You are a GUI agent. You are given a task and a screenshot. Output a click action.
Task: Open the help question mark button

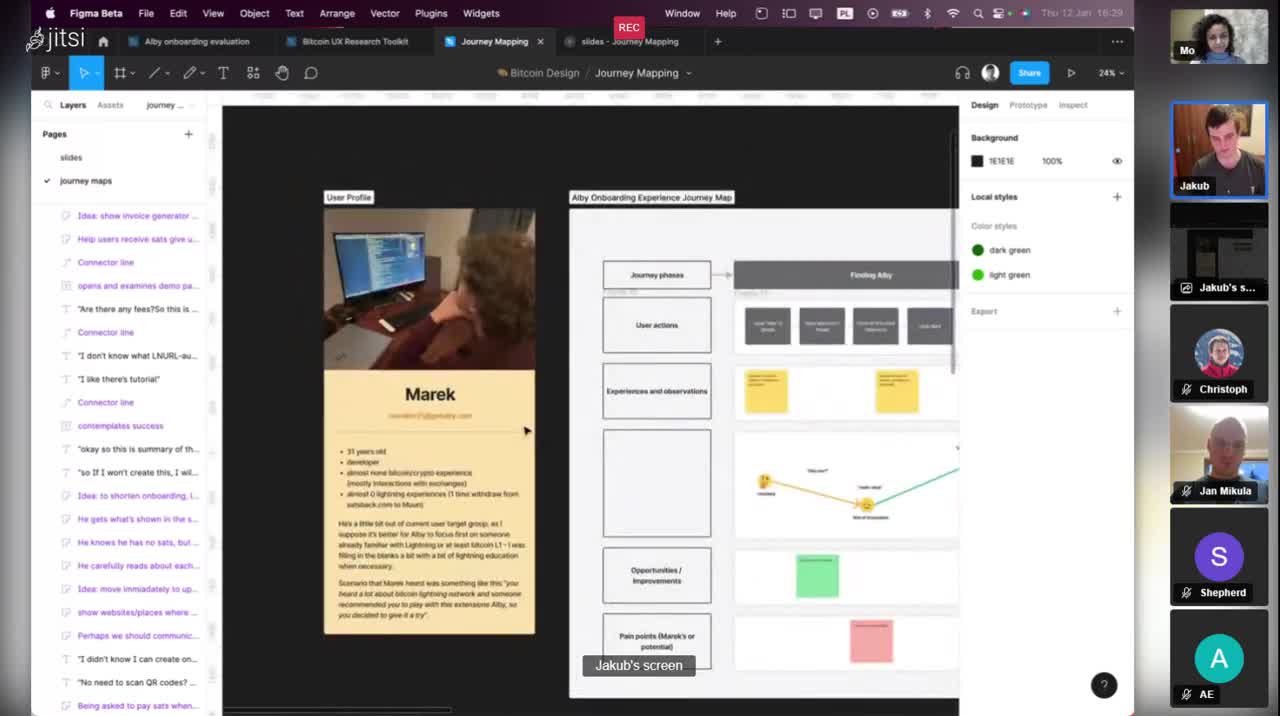click(1103, 685)
